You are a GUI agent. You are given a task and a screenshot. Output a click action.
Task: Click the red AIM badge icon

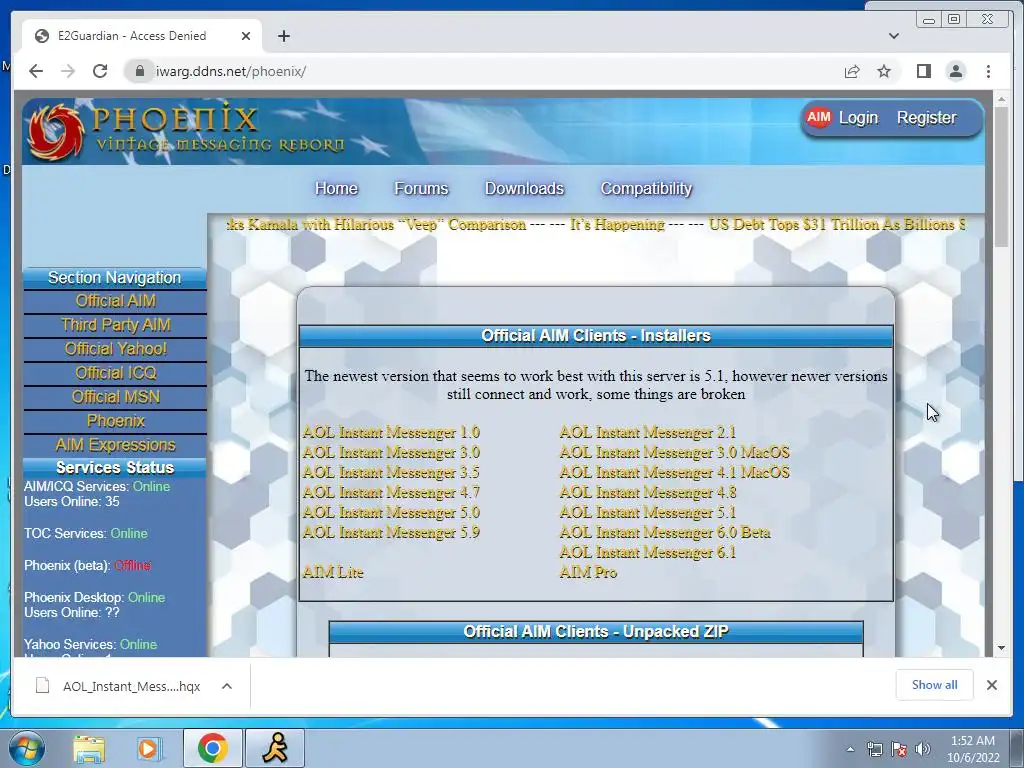pyautogui.click(x=818, y=118)
